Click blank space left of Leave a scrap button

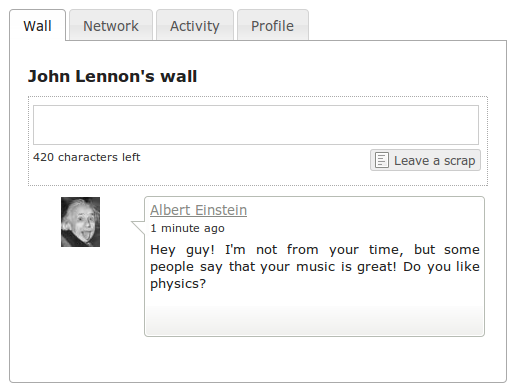255,163
